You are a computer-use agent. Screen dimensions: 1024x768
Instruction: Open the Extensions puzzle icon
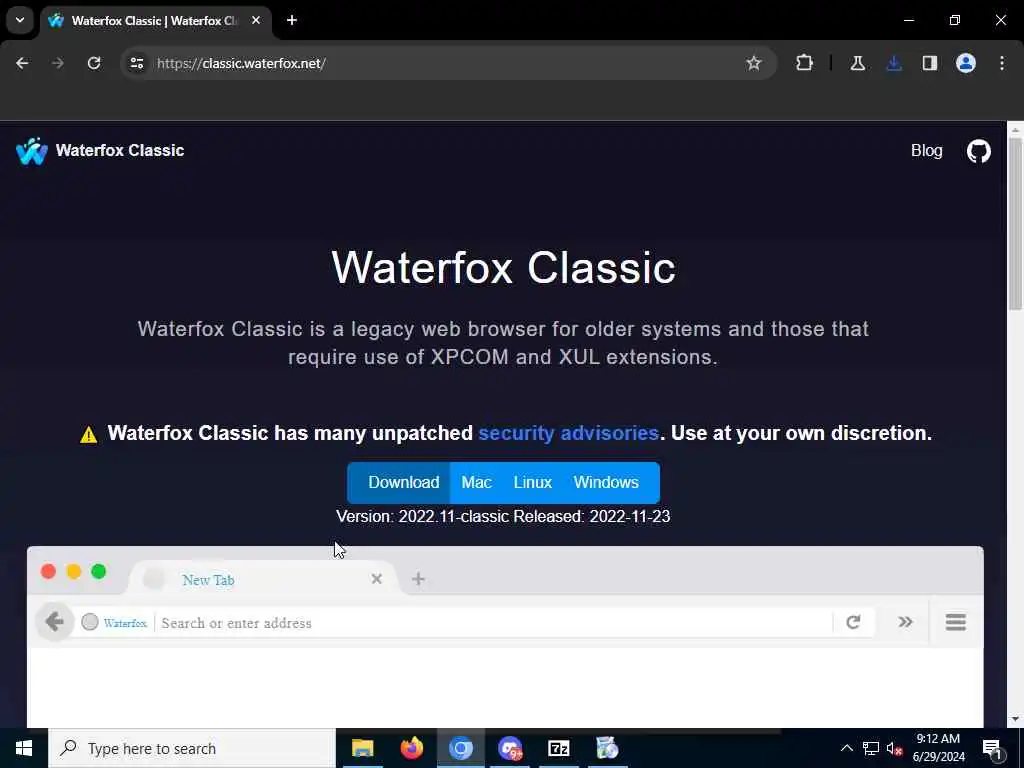(805, 63)
